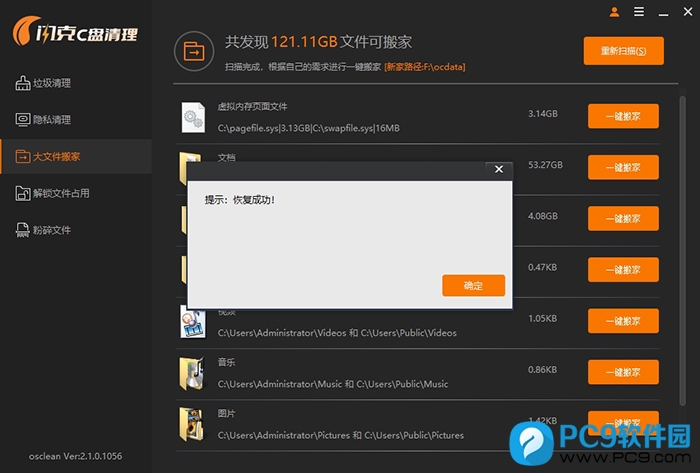The height and width of the screenshot is (473, 700).
Task: Click the osclean Ver:2.1.0.1056 text
Action: pos(75,456)
